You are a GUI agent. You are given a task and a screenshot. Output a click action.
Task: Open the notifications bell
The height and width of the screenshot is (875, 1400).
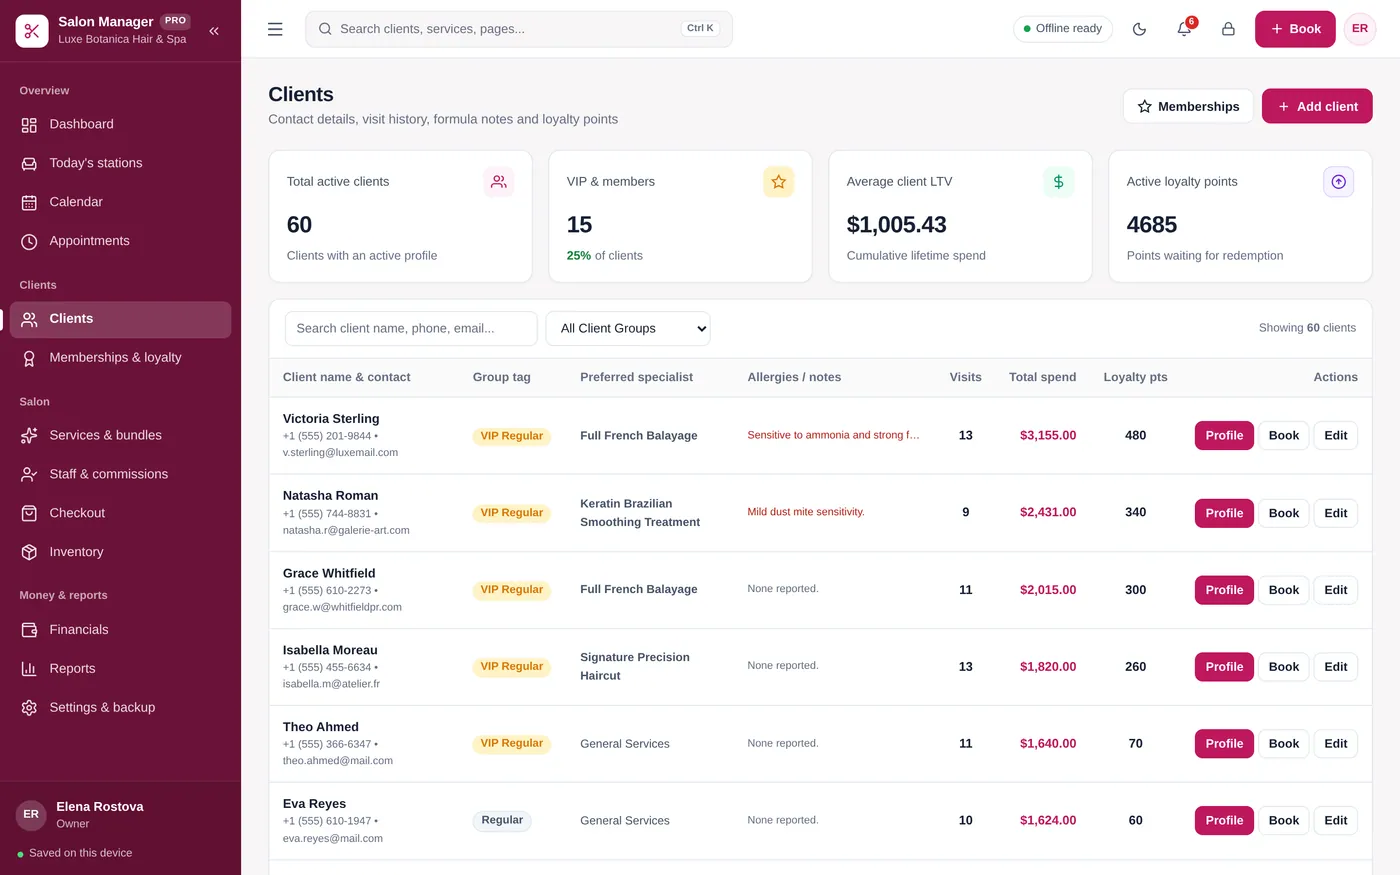pyautogui.click(x=1184, y=29)
